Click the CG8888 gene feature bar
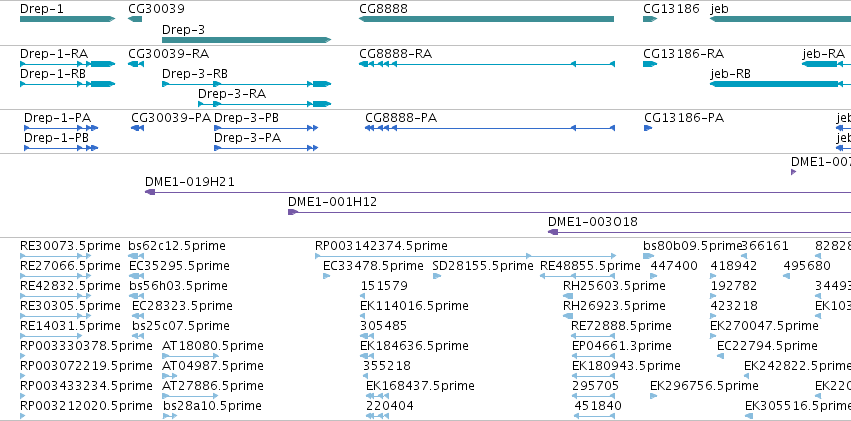Viewport: 851px width, 421px height. [486, 19]
